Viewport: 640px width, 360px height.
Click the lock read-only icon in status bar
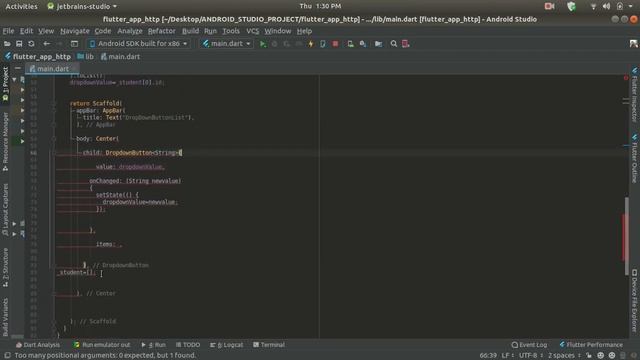(589, 356)
